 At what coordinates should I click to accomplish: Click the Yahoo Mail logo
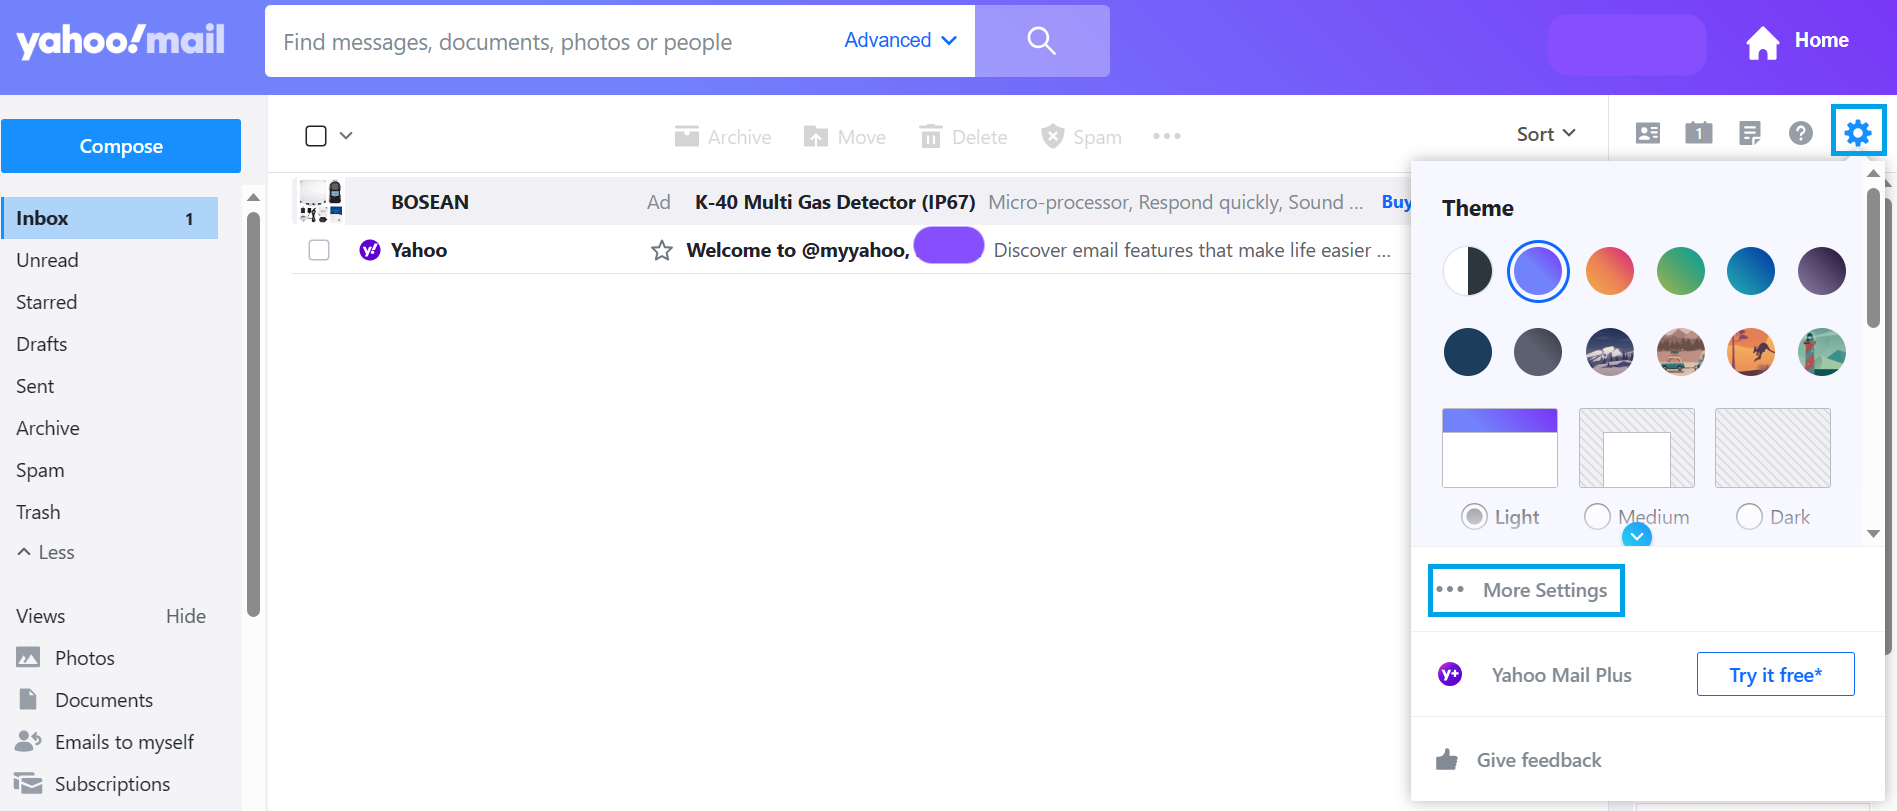120,40
